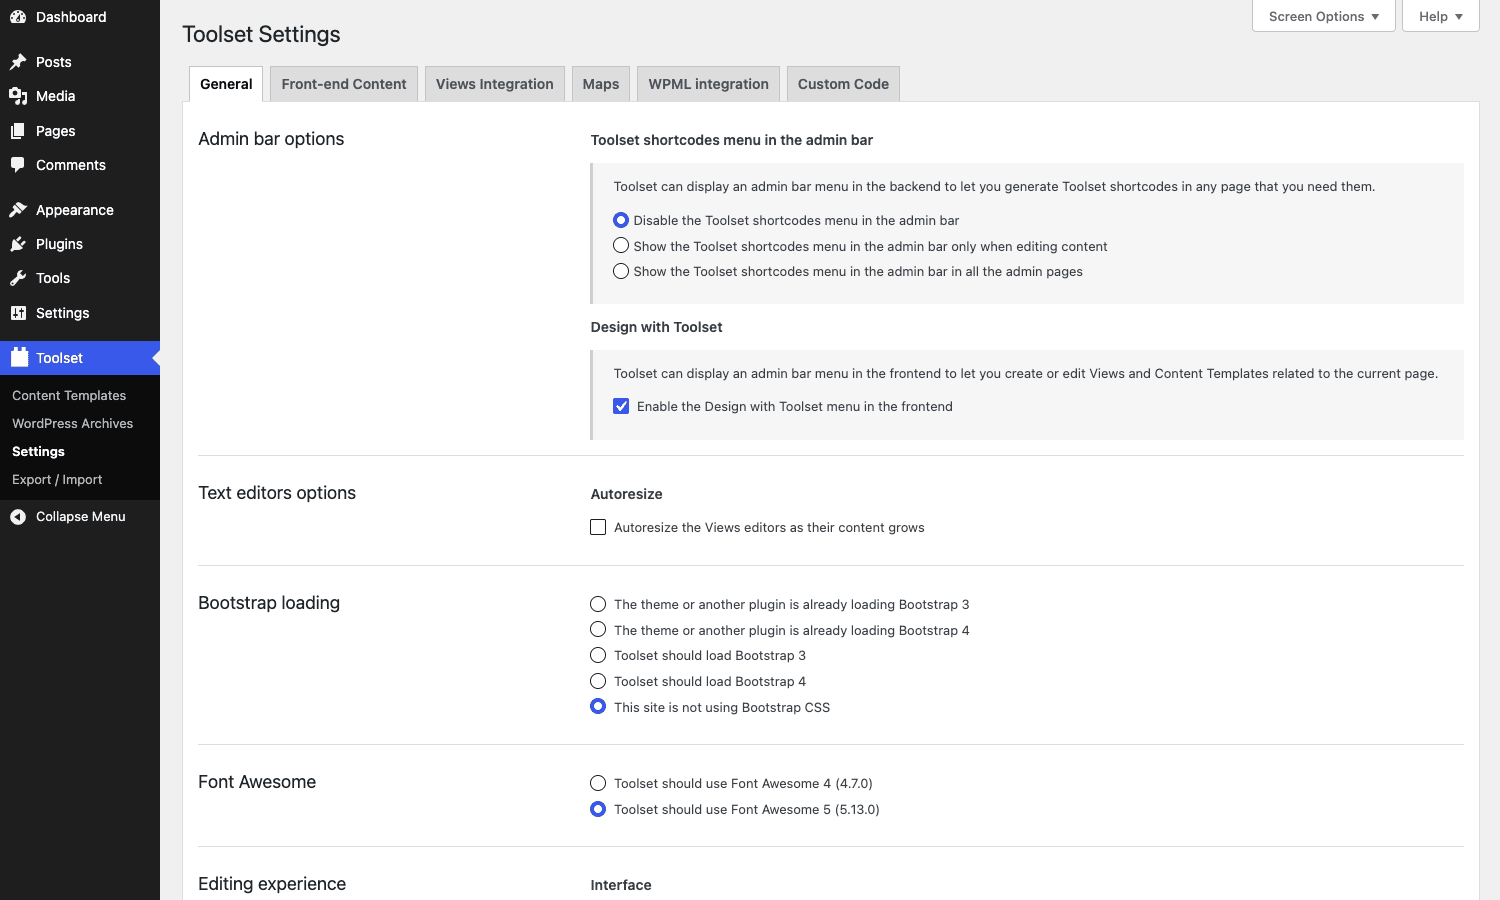1500x900 pixels.
Task: Go to the Pages menu item
Action: (x=80, y=131)
